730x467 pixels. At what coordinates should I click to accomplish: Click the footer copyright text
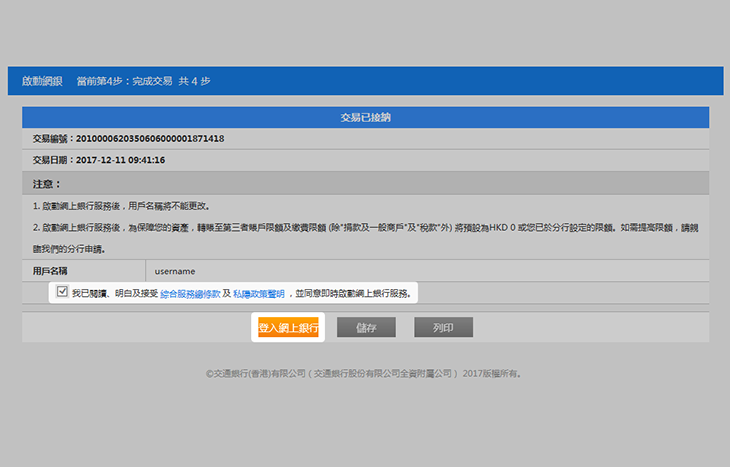[x=364, y=373]
